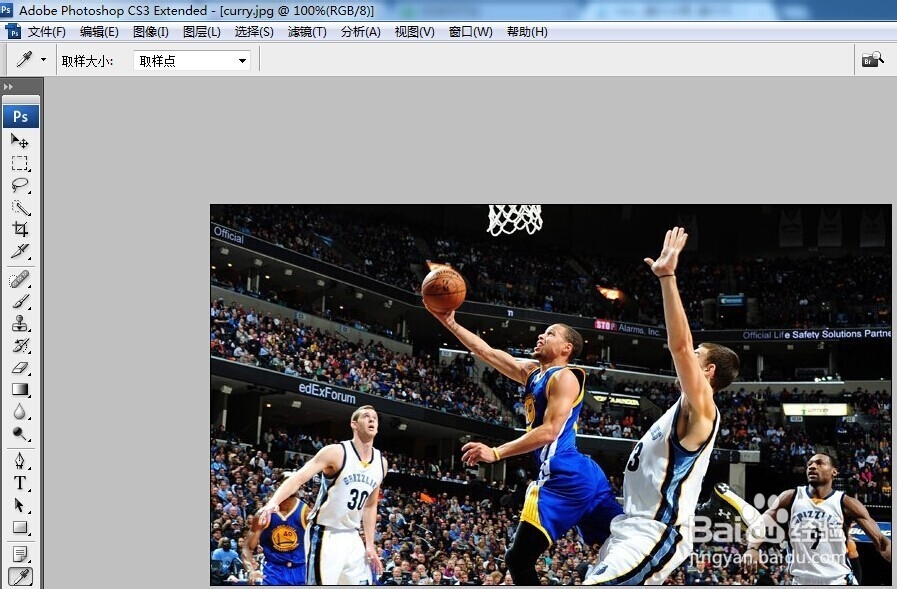The image size is (897, 589).
Task: Open the 窗口 (Window) menu
Action: pos(470,31)
